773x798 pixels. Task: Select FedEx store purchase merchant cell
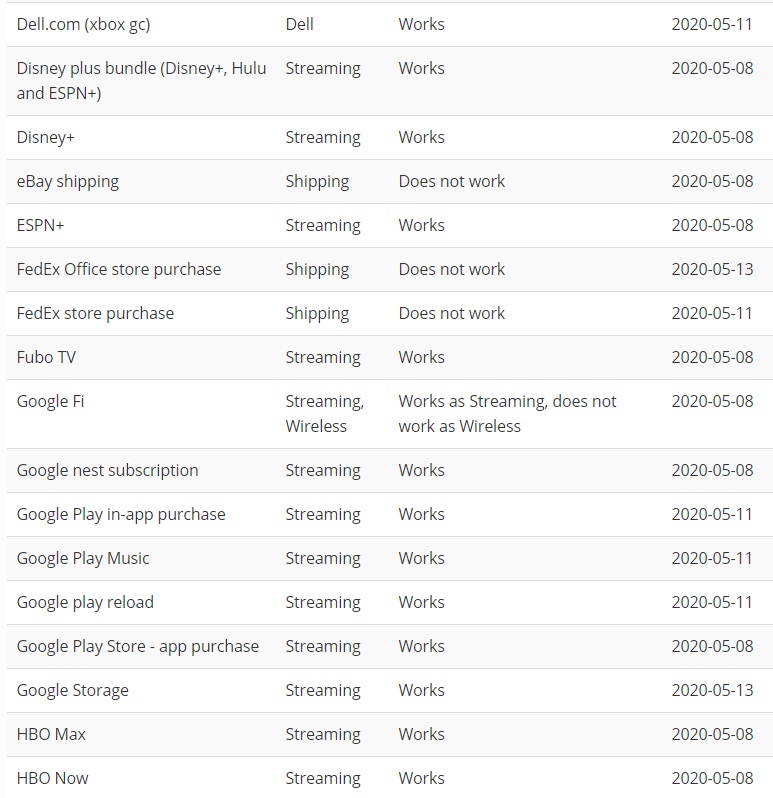95,314
